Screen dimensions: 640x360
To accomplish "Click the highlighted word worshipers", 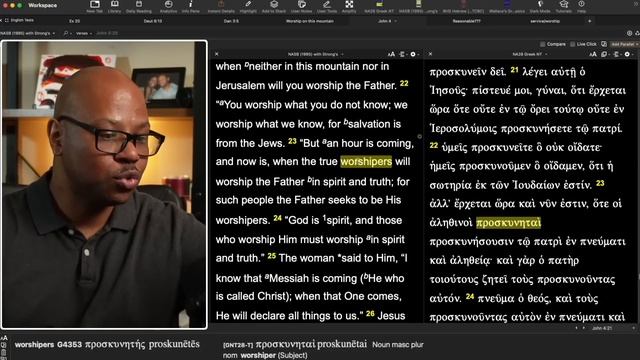I will [366, 162].
